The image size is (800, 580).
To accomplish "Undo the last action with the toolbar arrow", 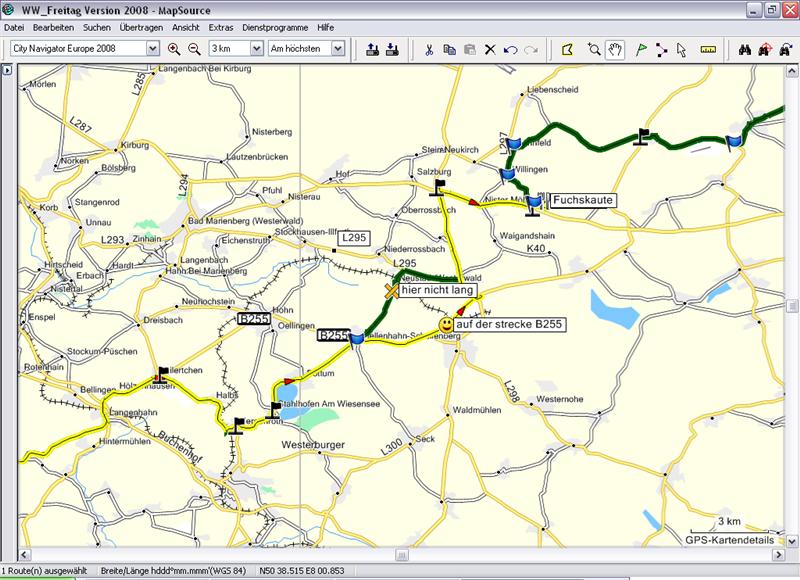I will (x=511, y=49).
